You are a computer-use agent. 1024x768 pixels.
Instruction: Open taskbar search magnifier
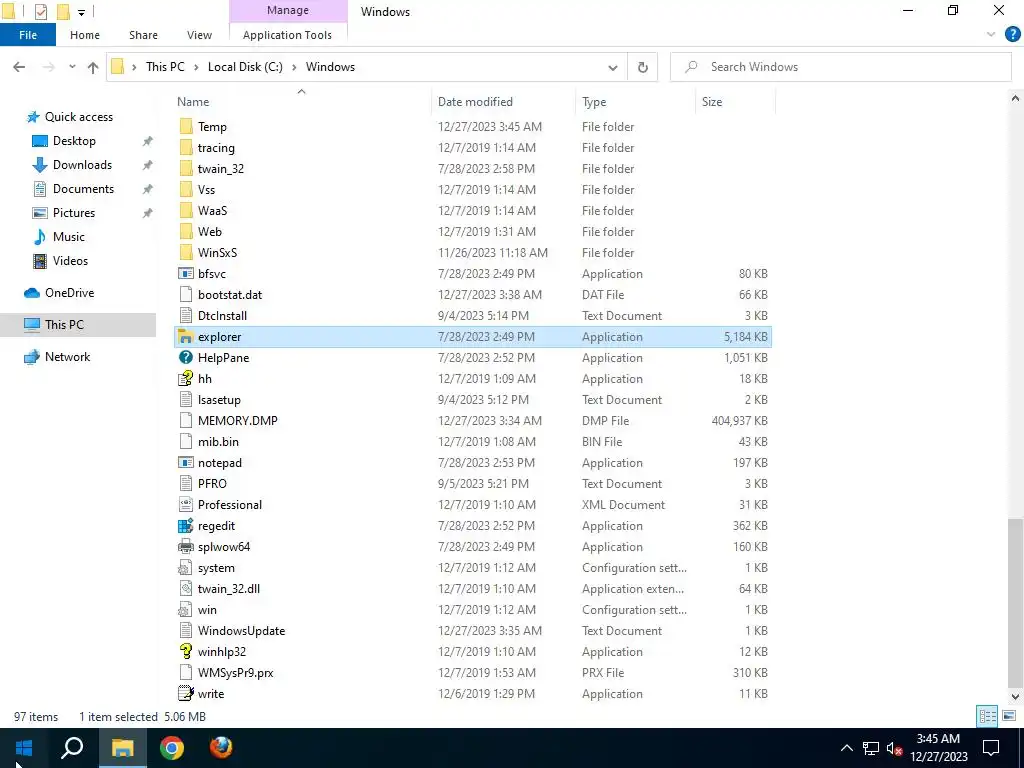(x=72, y=748)
